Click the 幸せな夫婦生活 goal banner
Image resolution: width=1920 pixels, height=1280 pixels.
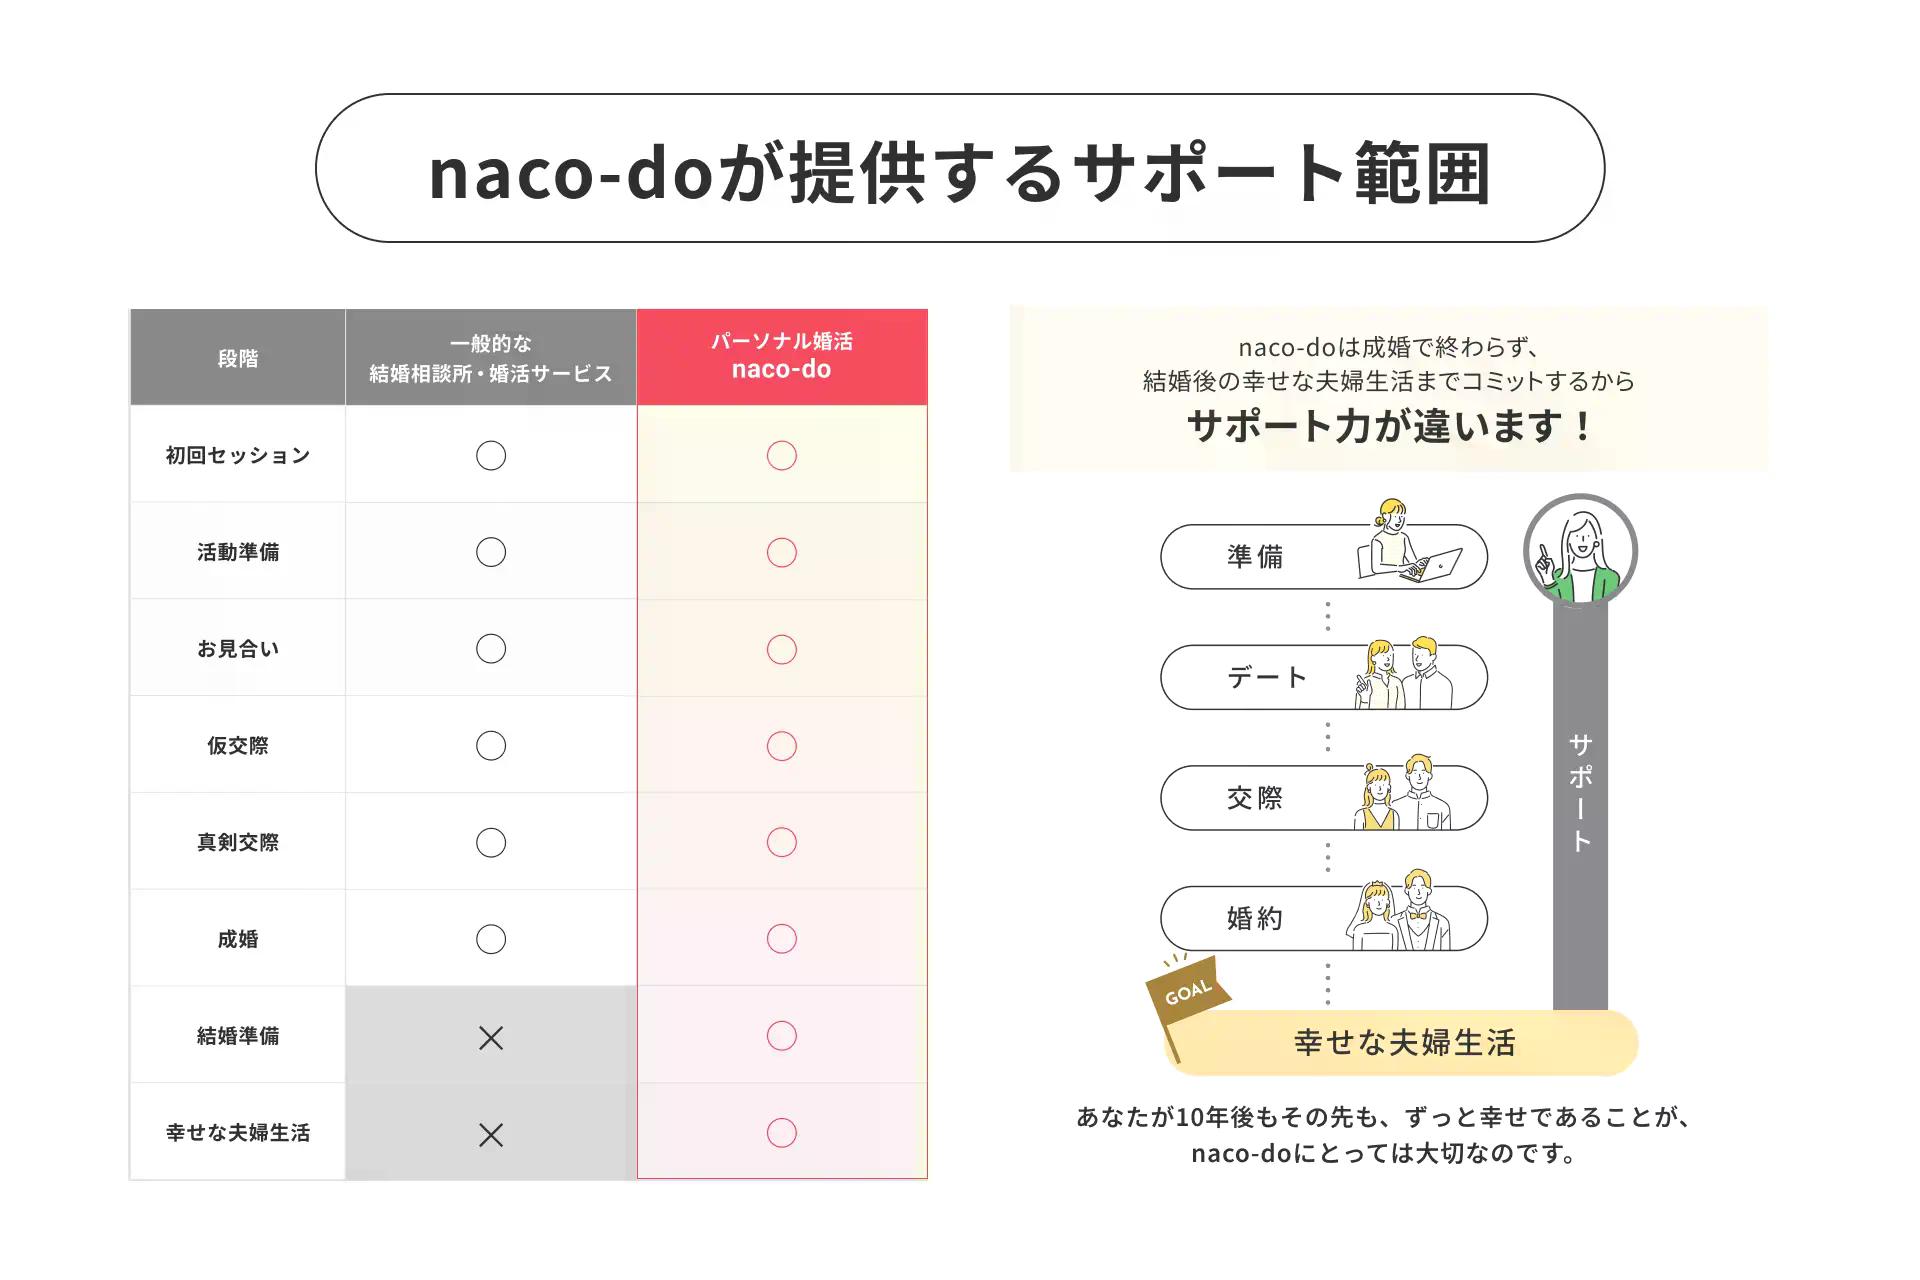(x=1404, y=1043)
